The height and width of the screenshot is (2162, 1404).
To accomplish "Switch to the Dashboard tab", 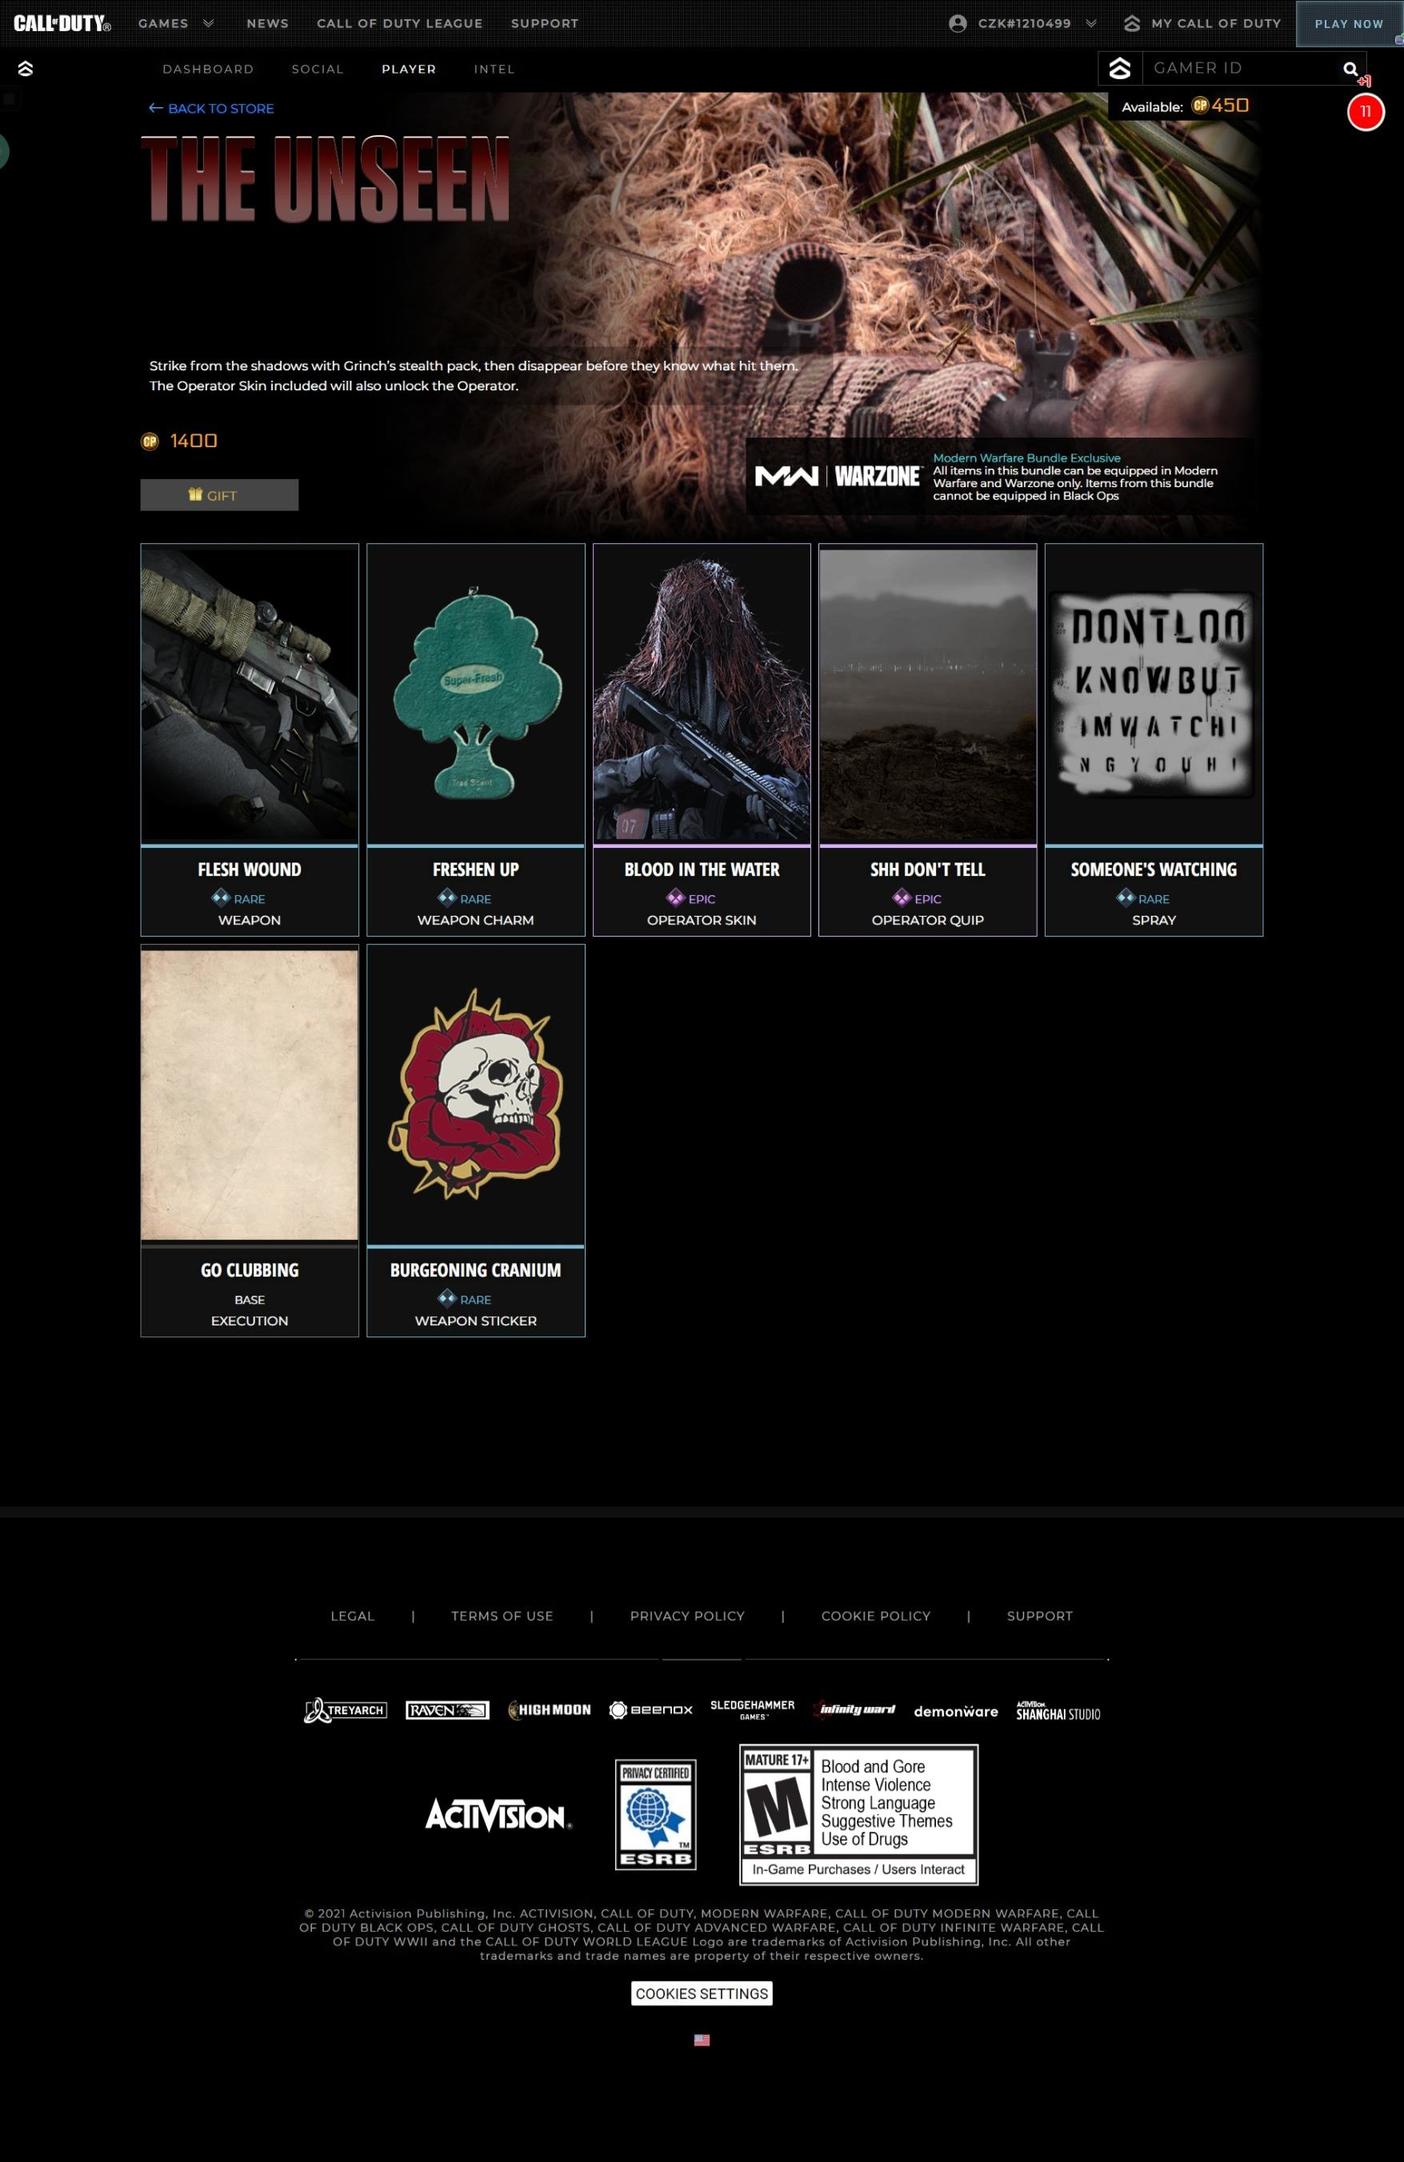I will pyautogui.click(x=208, y=69).
